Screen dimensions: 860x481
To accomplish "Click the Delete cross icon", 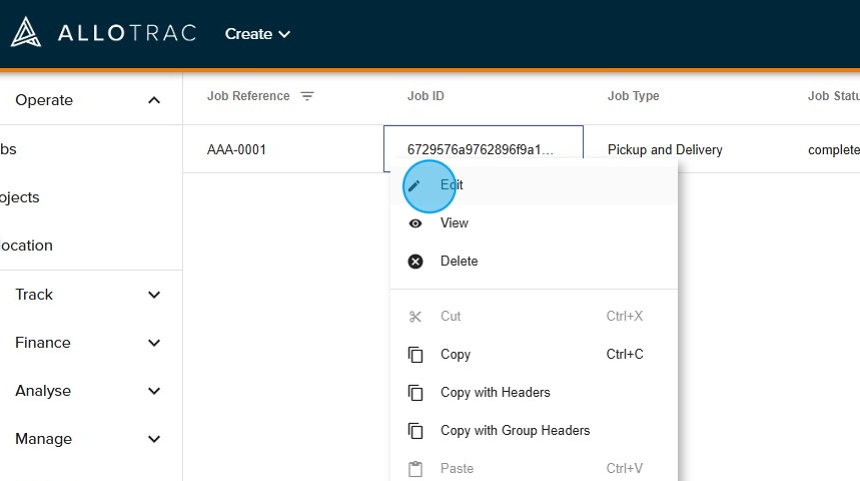I will (x=415, y=261).
